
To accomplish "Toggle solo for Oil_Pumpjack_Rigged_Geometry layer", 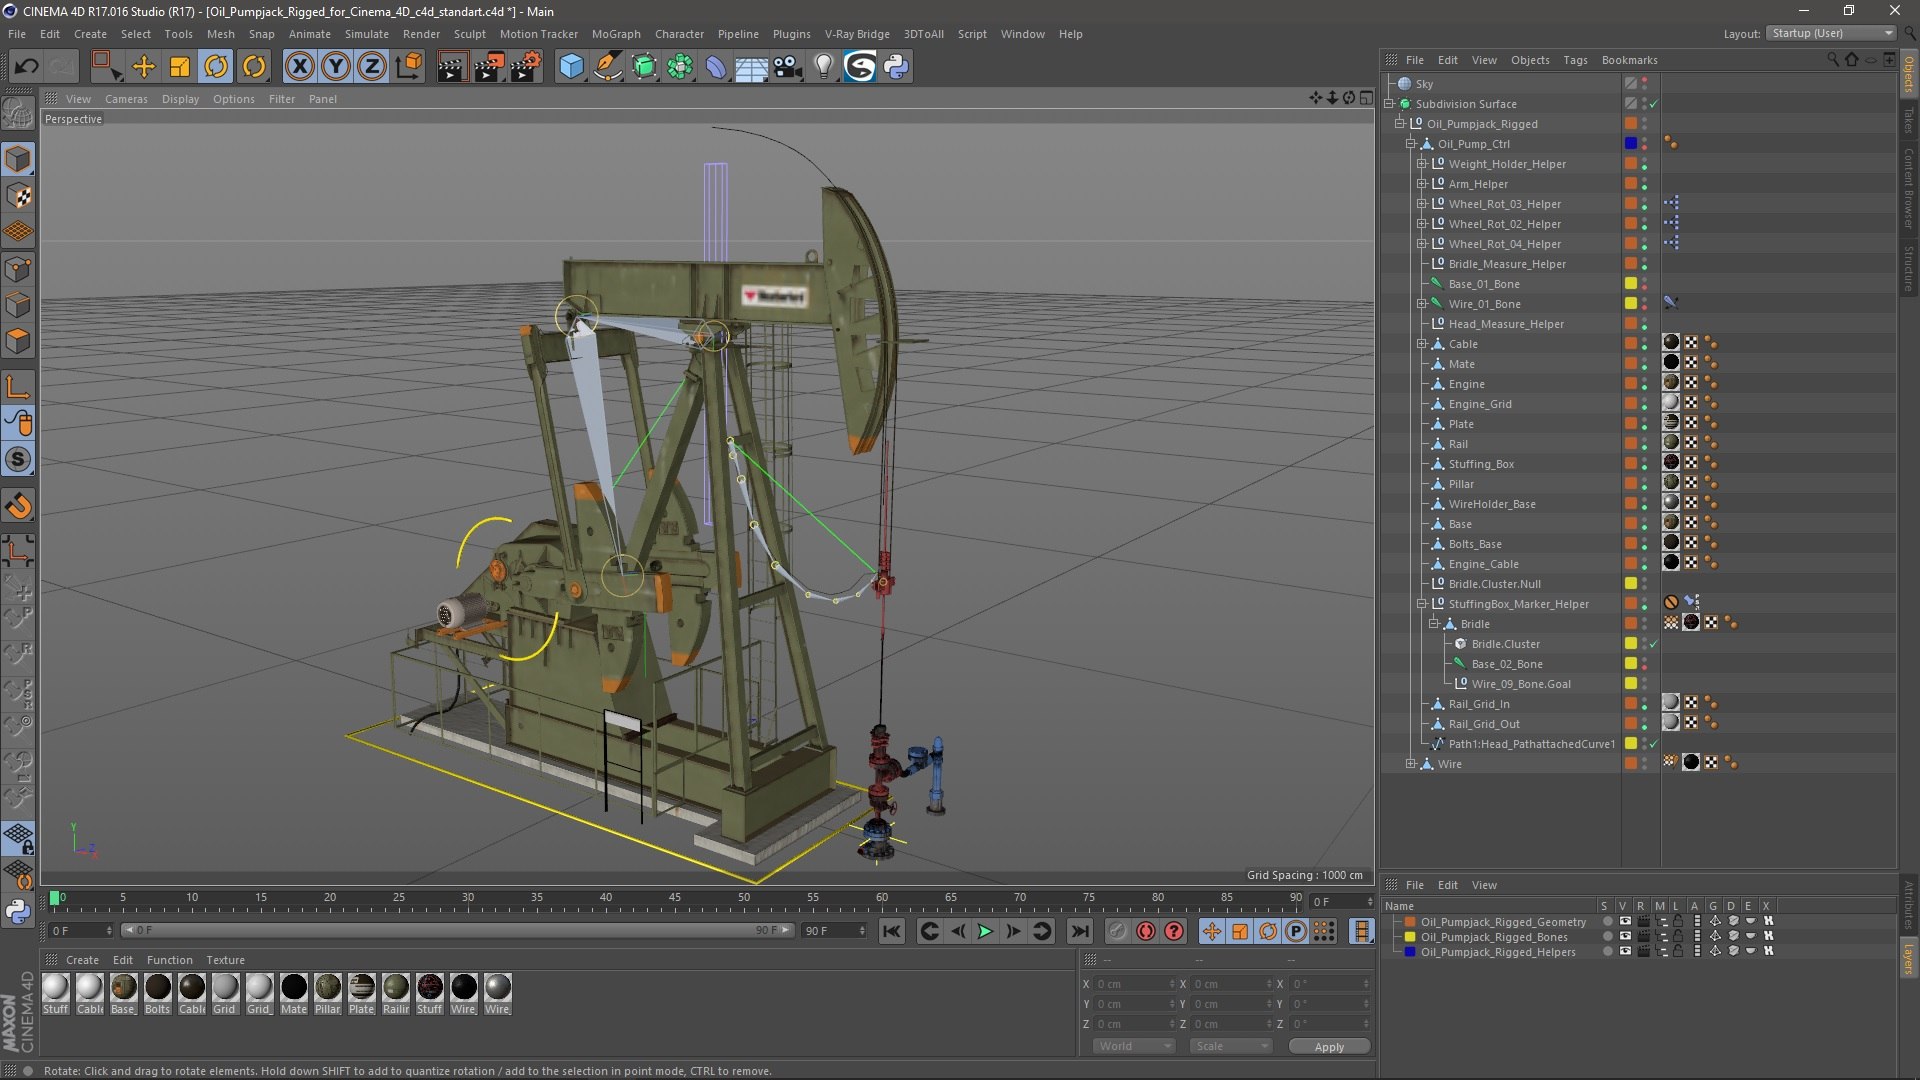I will [x=1607, y=922].
